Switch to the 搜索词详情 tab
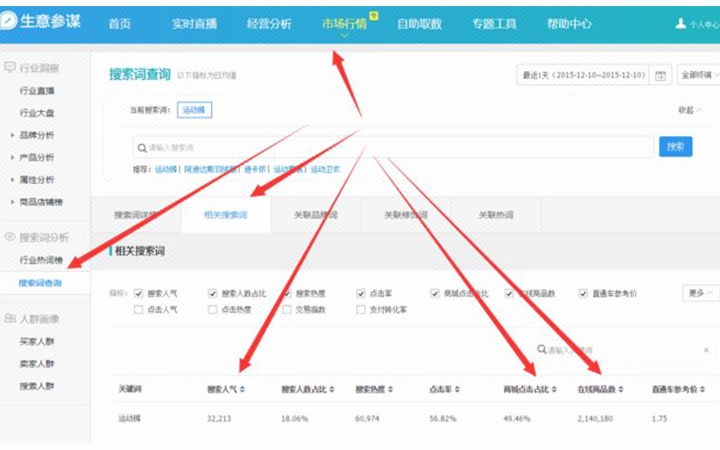The height and width of the screenshot is (450, 720). point(136,215)
